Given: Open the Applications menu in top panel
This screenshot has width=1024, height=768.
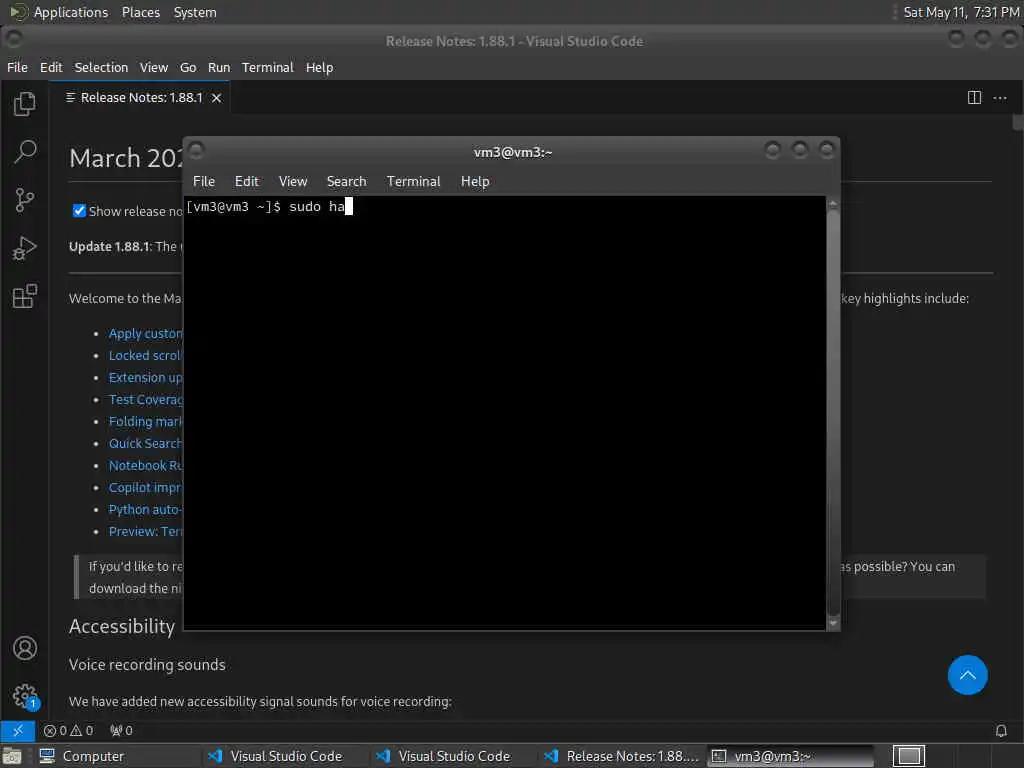Looking at the screenshot, I should [71, 12].
